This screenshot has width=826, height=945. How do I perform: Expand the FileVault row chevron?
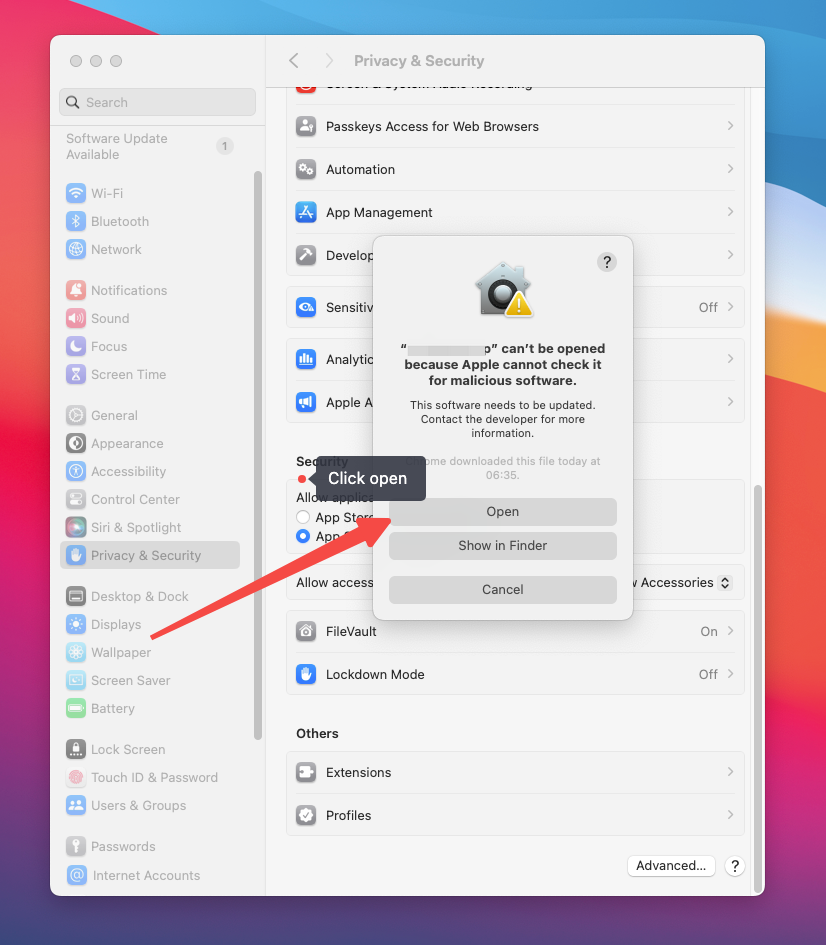tap(730, 631)
